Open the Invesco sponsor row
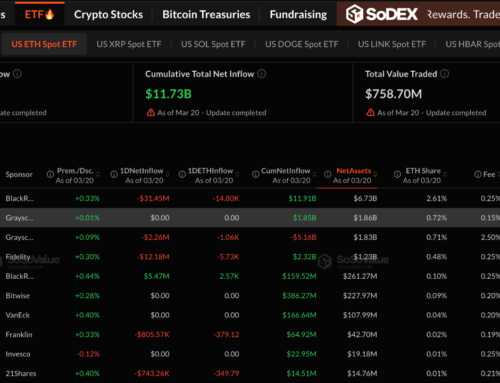The height and width of the screenshot is (383, 500). click(250, 354)
